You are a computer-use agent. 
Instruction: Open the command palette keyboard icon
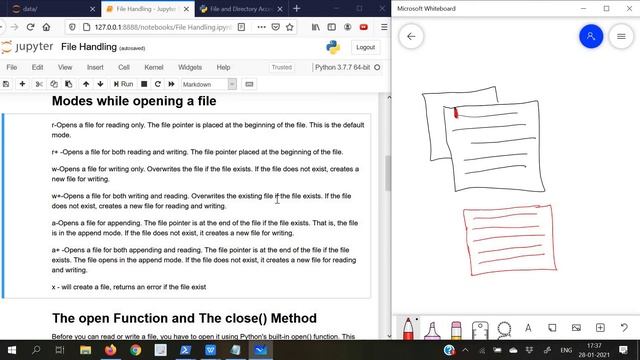pyautogui.click(x=249, y=84)
